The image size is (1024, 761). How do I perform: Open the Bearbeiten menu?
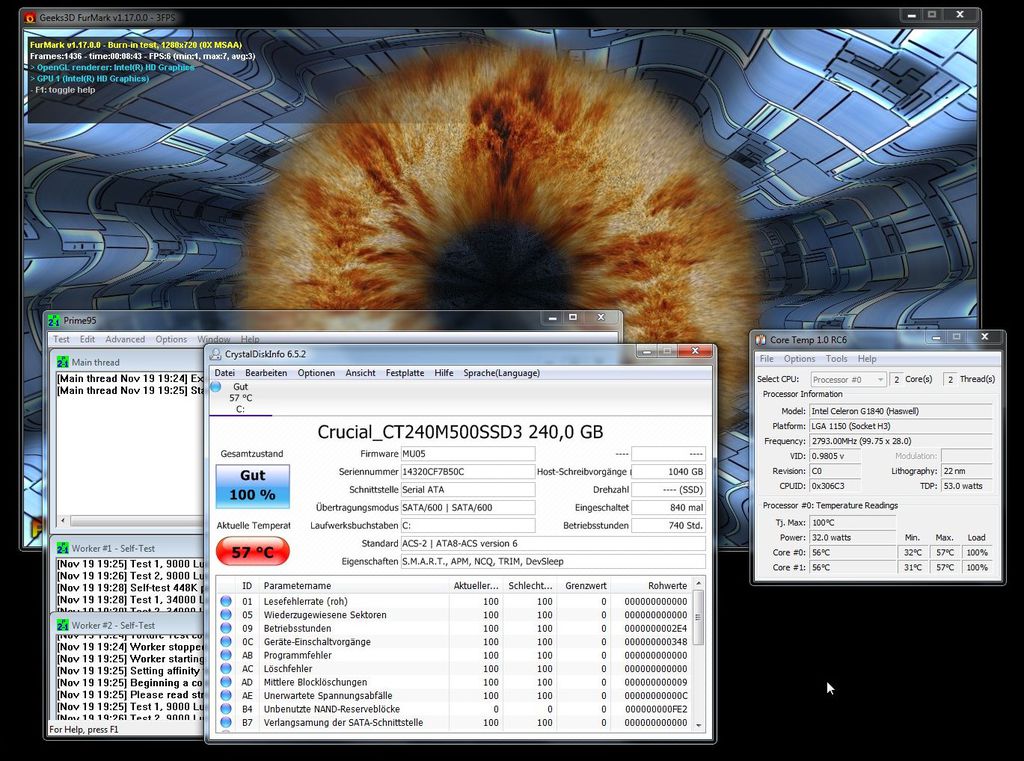tap(266, 373)
